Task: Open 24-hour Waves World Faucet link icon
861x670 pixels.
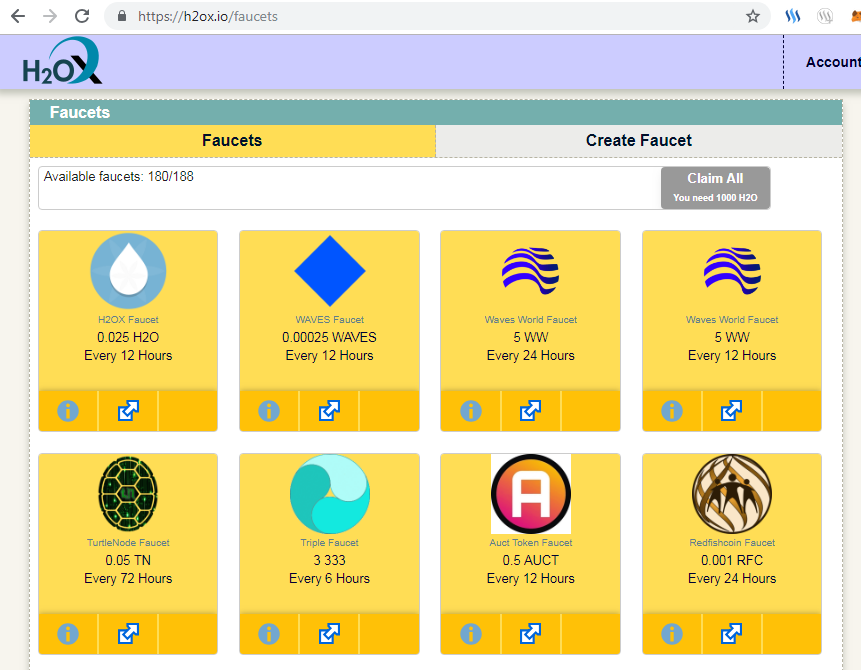Action: pyautogui.click(x=530, y=410)
